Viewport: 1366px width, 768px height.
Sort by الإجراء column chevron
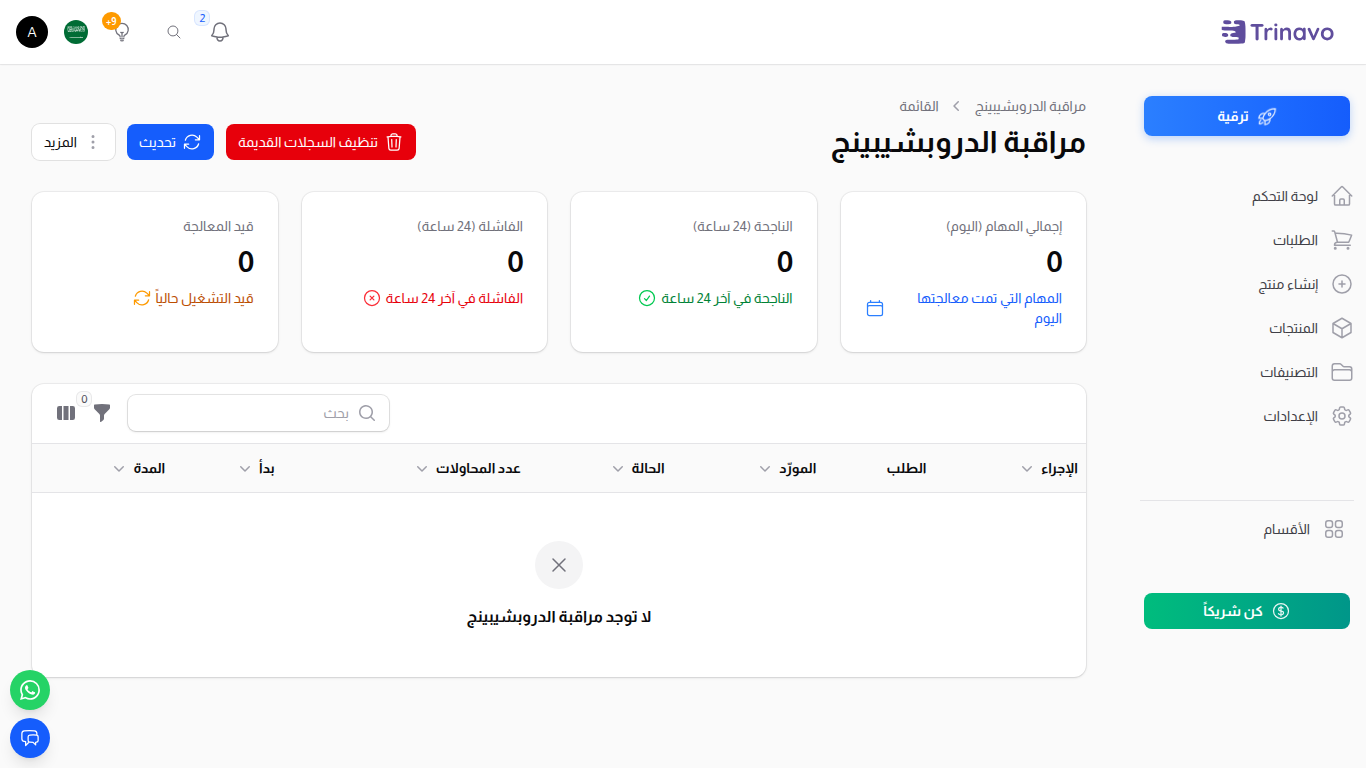pyautogui.click(x=1027, y=469)
